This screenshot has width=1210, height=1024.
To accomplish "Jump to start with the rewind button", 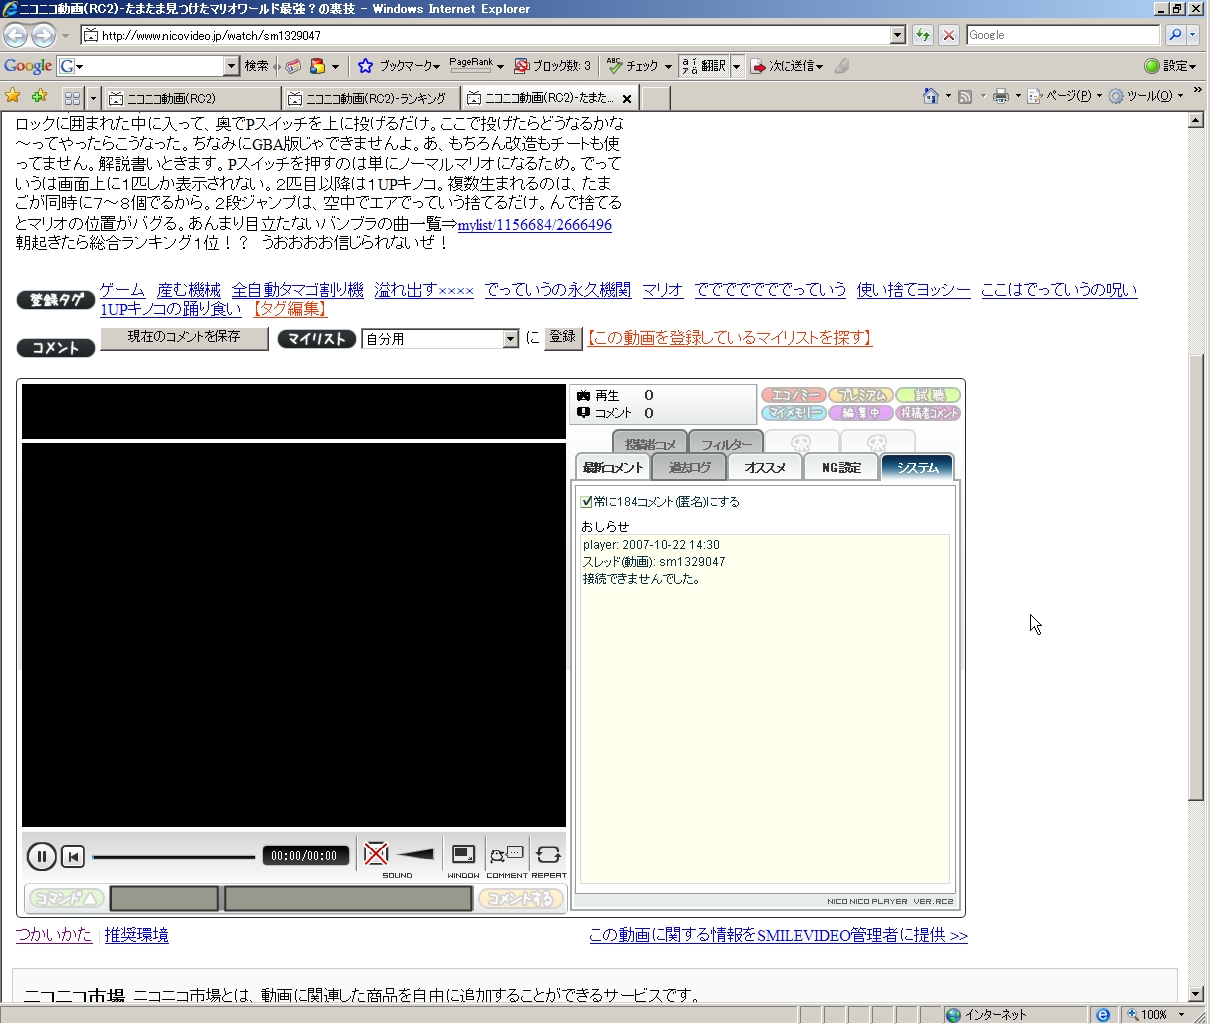I will pyautogui.click(x=73, y=856).
